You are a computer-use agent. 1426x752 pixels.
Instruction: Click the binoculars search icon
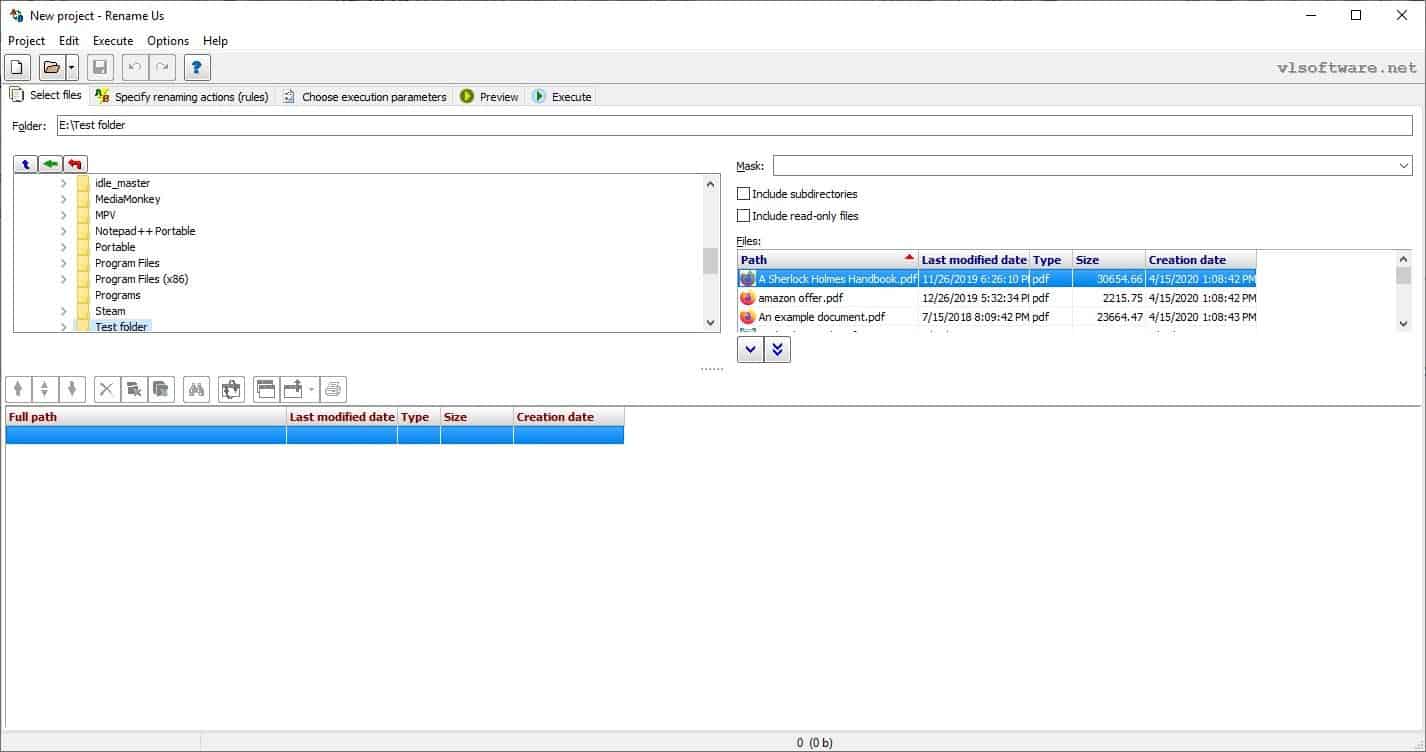196,389
